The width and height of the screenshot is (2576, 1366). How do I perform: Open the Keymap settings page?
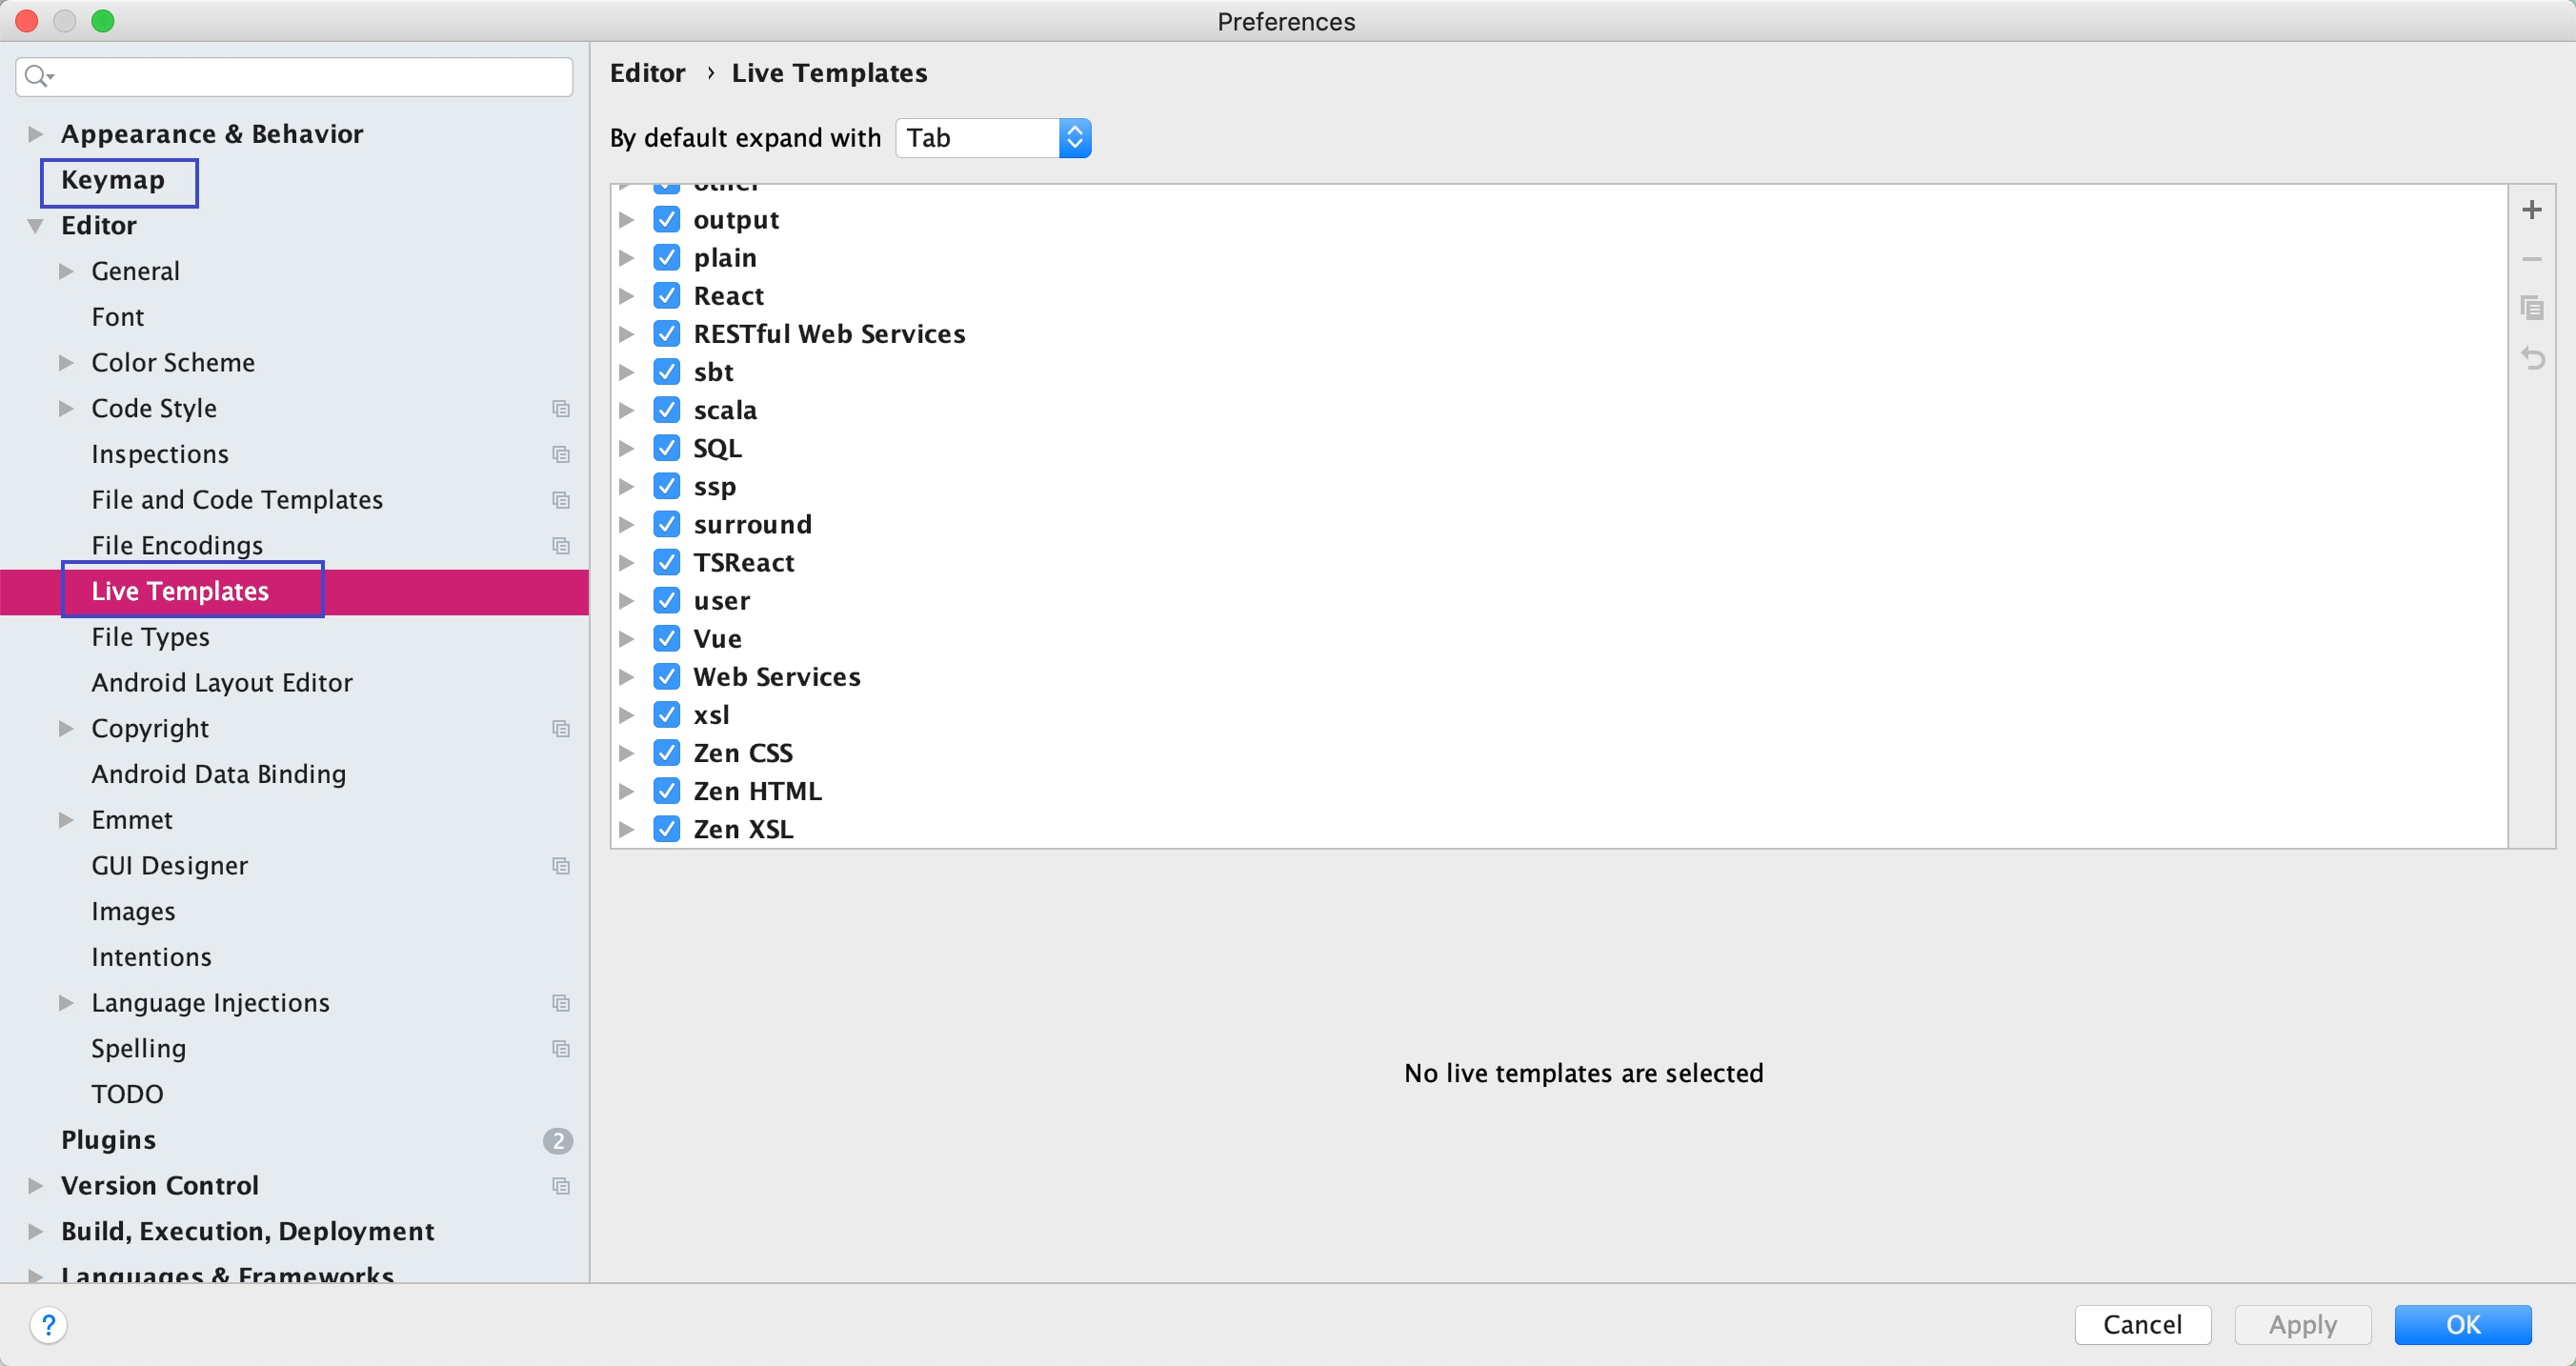113,180
